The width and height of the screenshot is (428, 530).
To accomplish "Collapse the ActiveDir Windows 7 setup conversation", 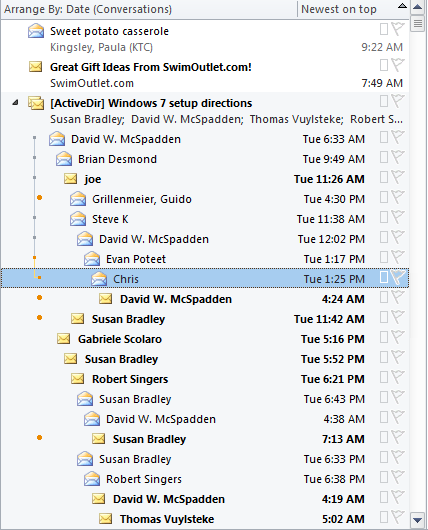I will (15, 102).
